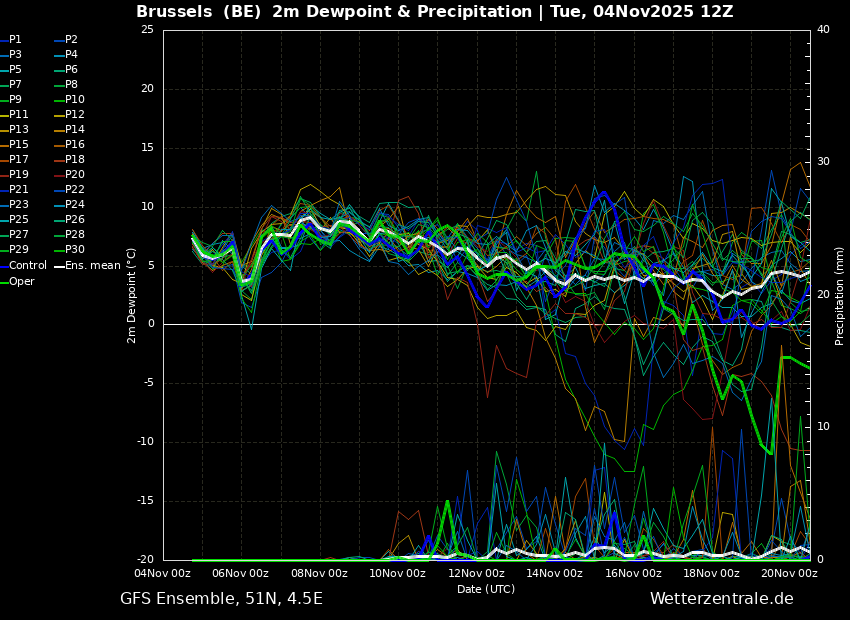Click the Wetterzentrale.de source text

[x=721, y=599]
